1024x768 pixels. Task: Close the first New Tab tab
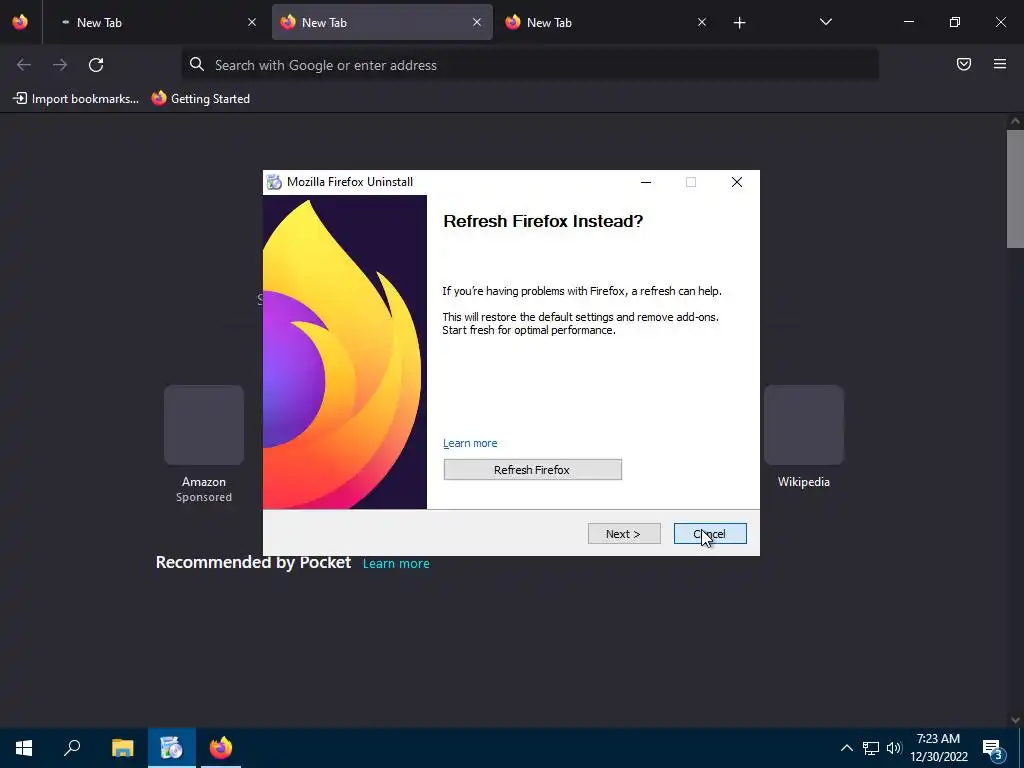[x=252, y=22]
